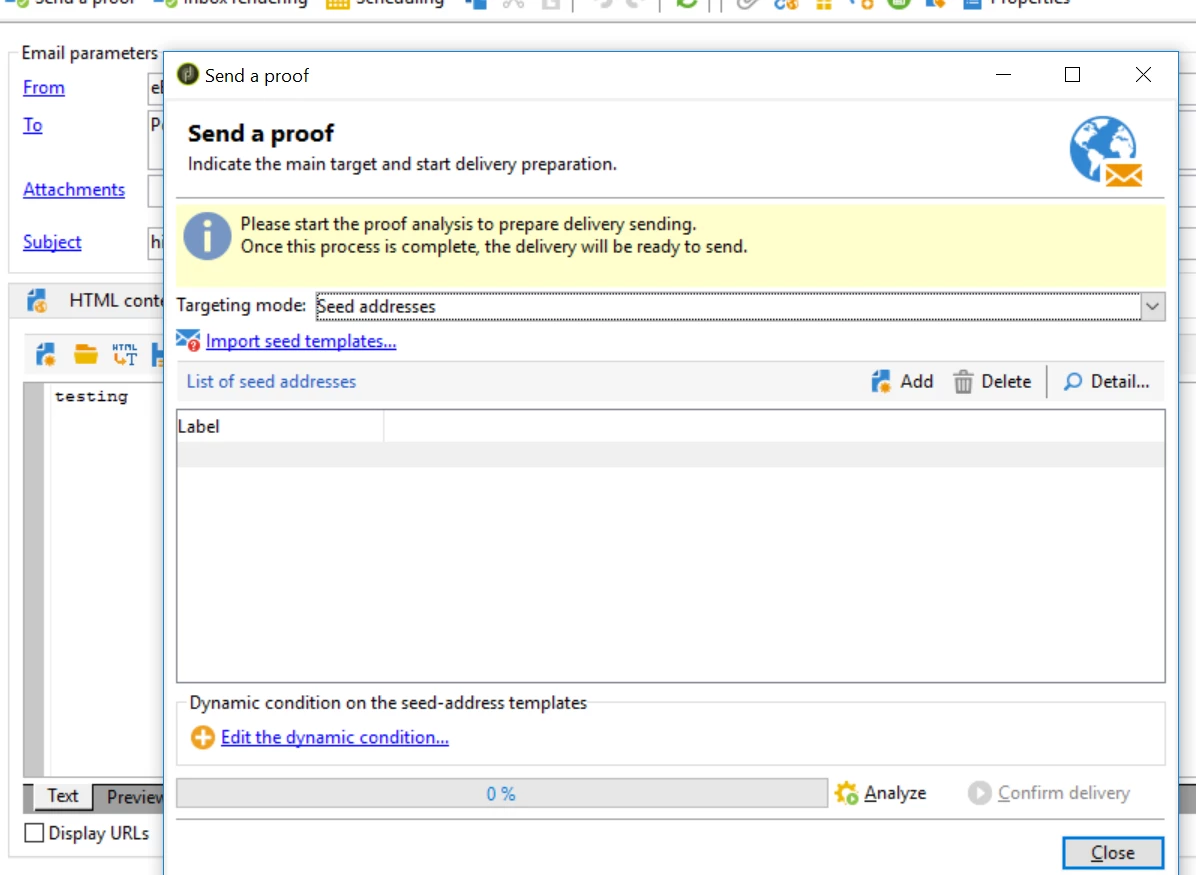Click the To link in Email parameters
Screen dimensions: 1196x875
tap(33, 124)
